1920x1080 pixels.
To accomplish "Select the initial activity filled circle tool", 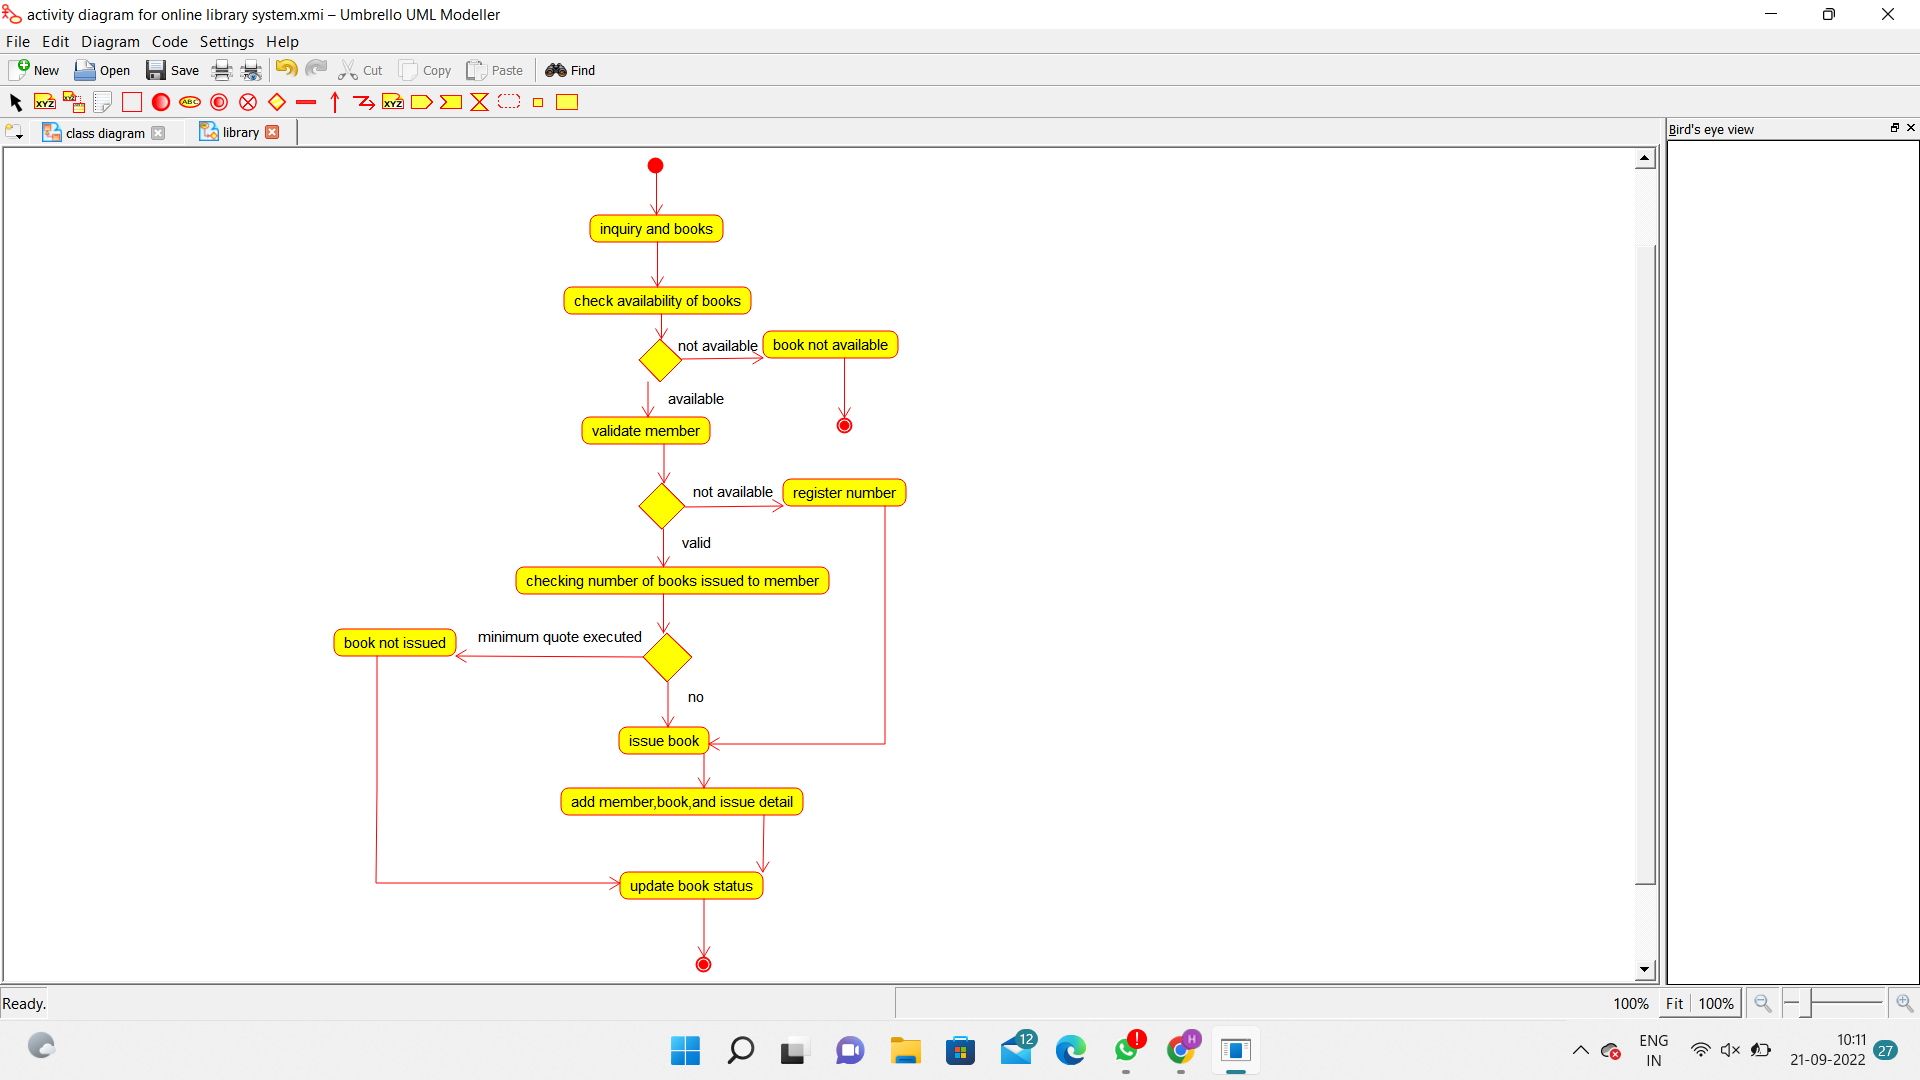I will coord(161,102).
